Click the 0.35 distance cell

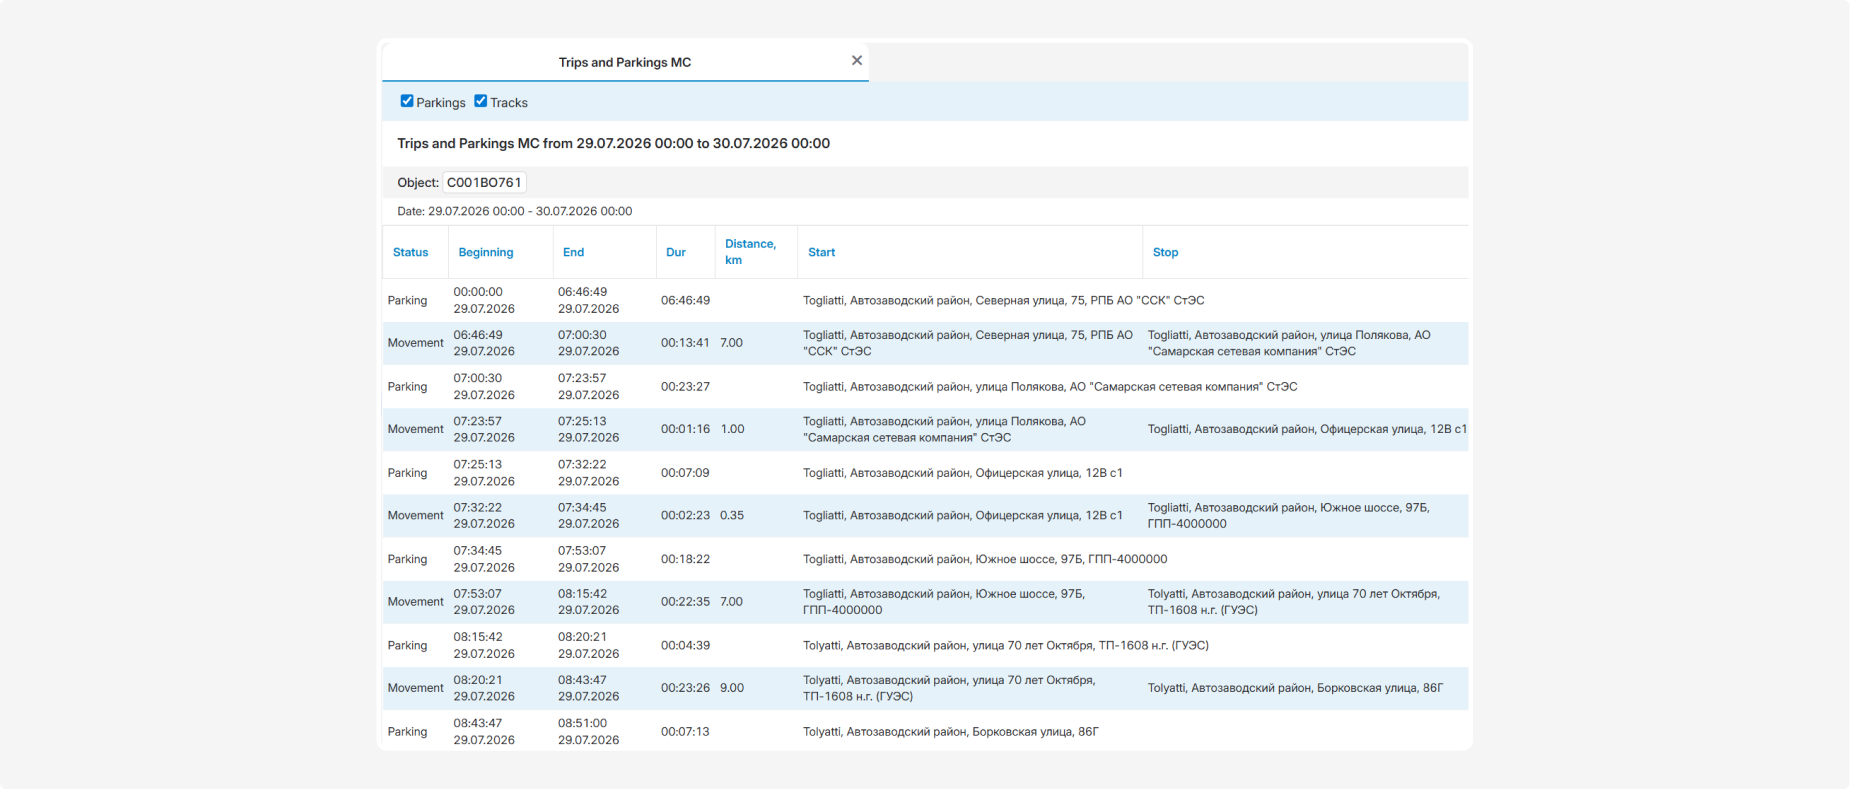732,515
